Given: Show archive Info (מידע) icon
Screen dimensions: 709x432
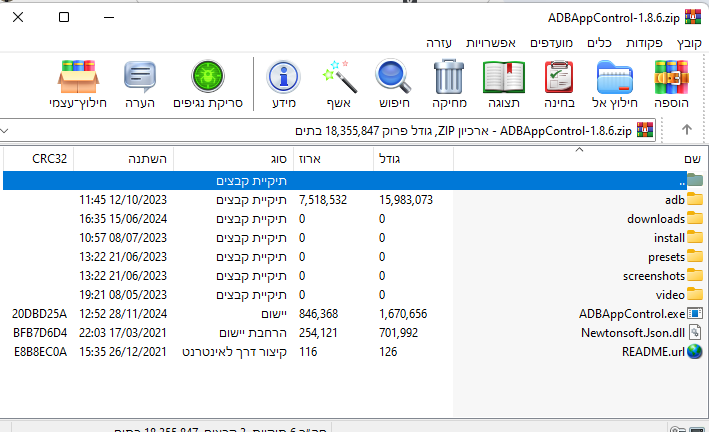Looking at the screenshot, I should pyautogui.click(x=285, y=83).
